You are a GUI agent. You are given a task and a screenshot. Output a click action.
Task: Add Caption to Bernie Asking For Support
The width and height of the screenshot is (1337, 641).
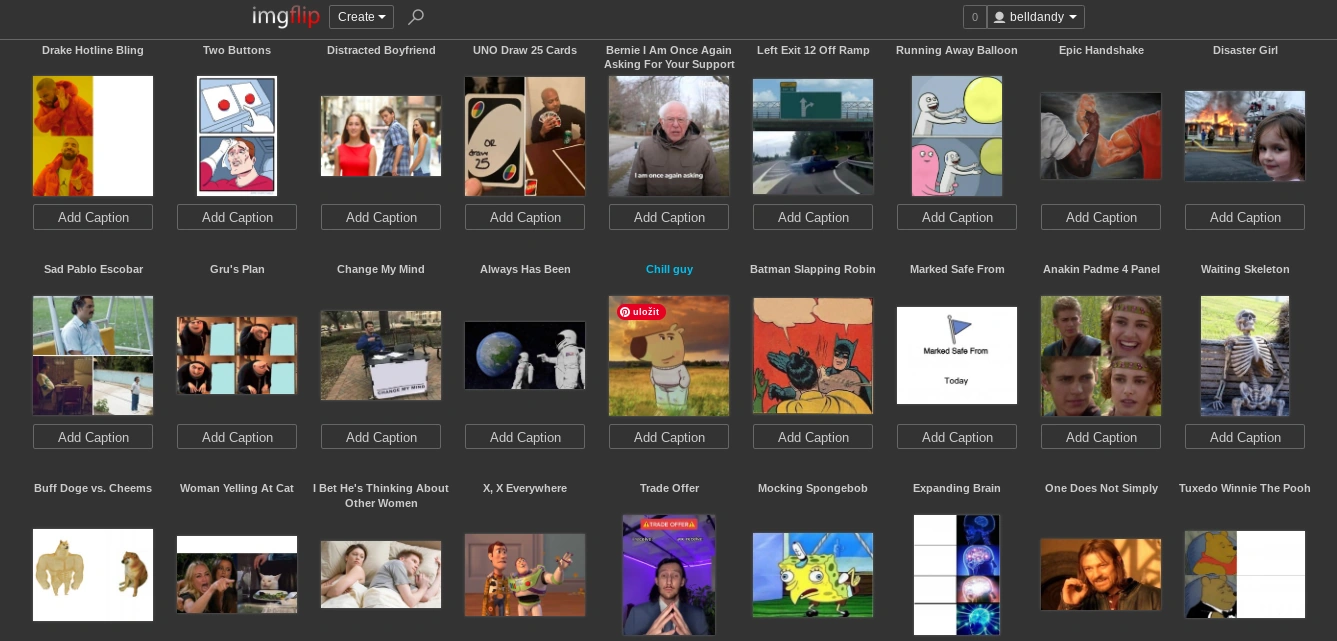pos(669,217)
